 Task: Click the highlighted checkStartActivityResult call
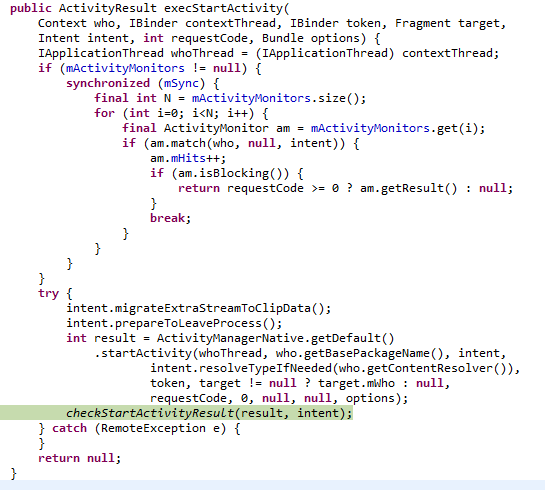point(209,413)
